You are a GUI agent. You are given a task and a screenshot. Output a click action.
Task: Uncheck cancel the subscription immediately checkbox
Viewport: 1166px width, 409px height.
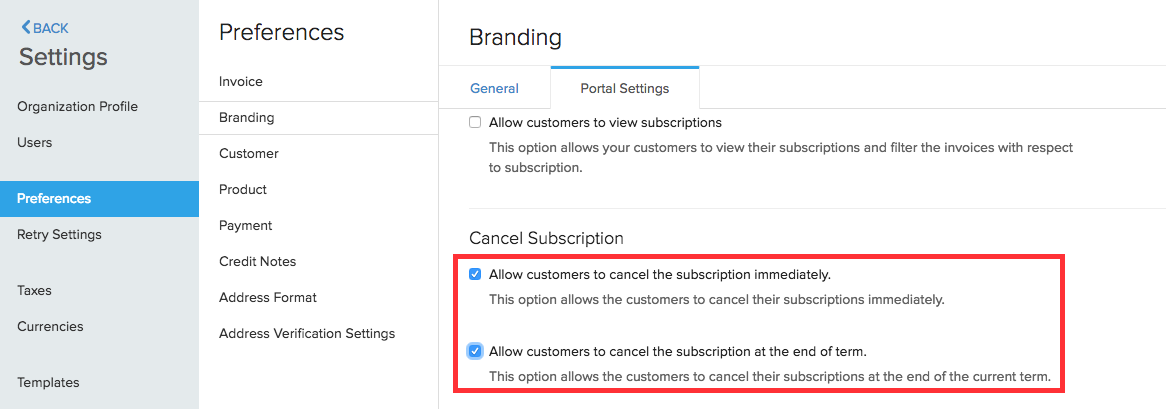(475, 274)
